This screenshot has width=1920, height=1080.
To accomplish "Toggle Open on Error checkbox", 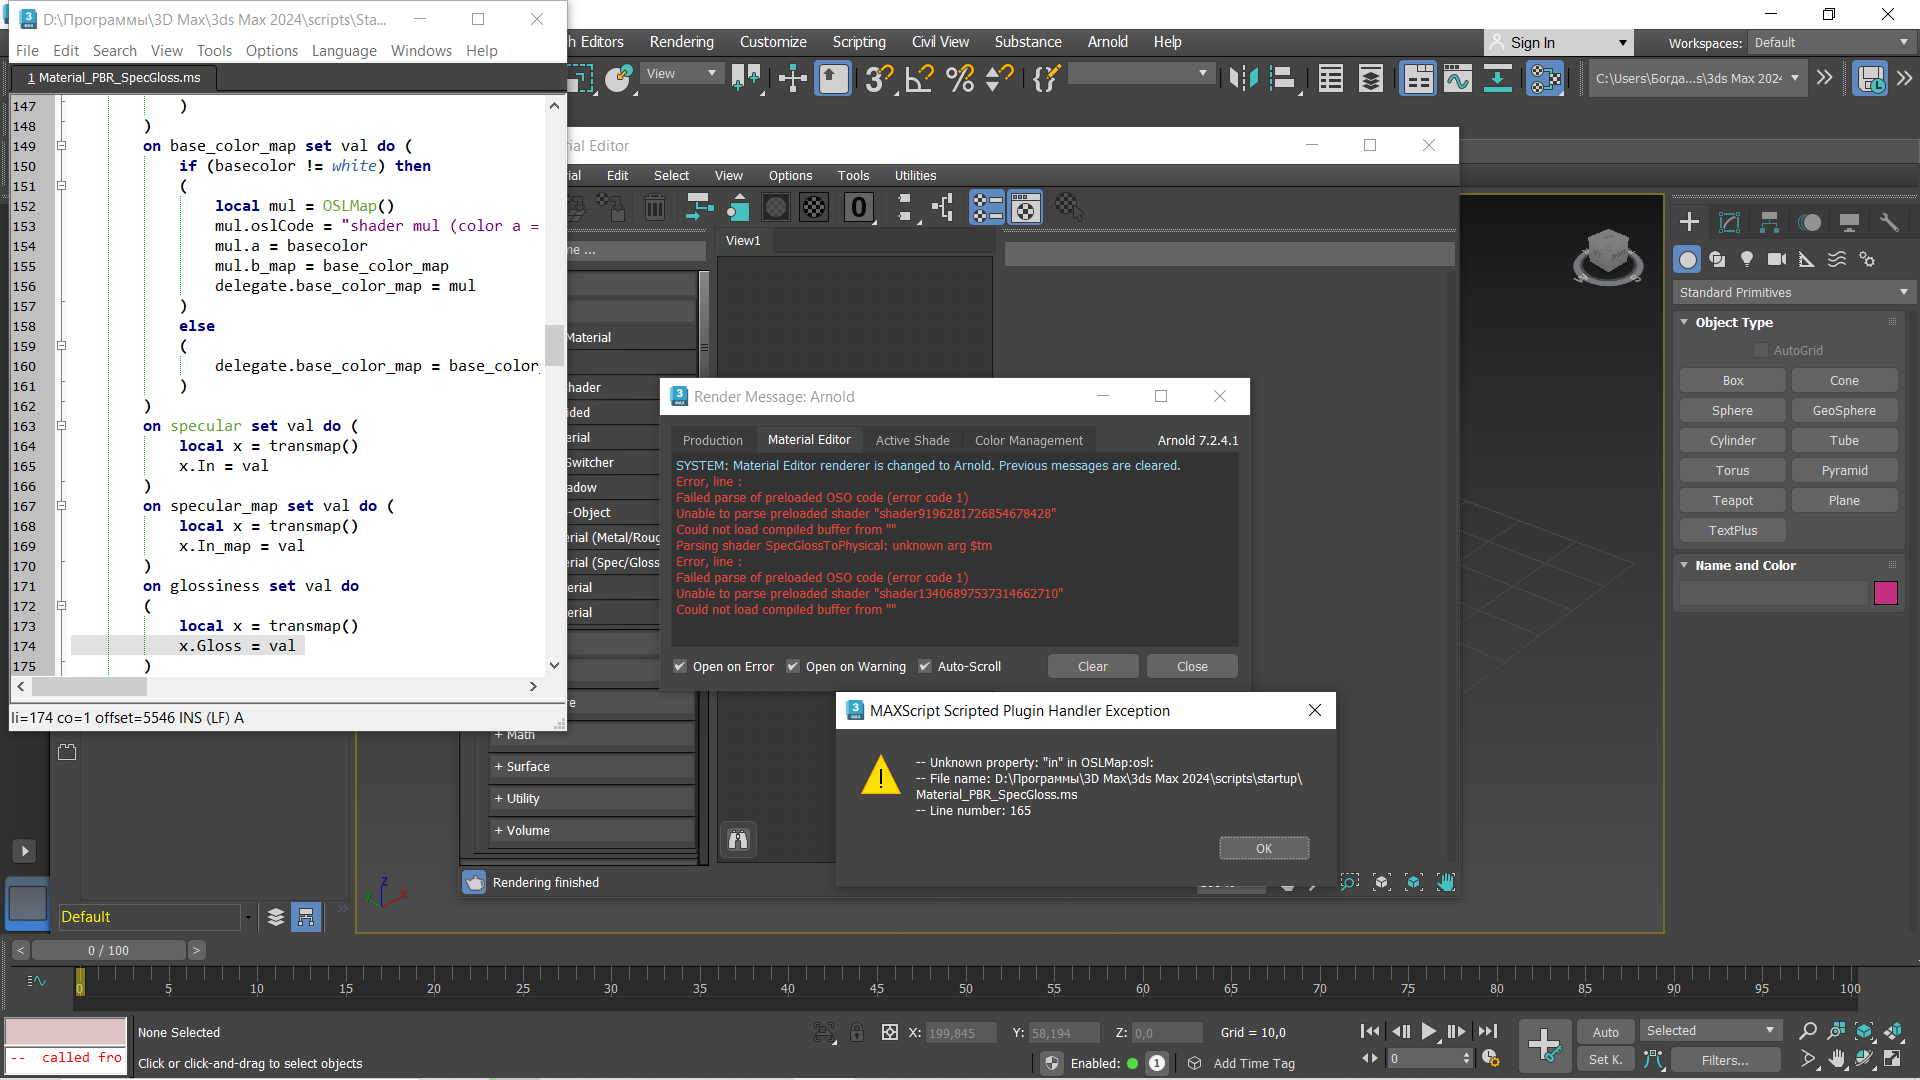I will pyautogui.click(x=680, y=666).
